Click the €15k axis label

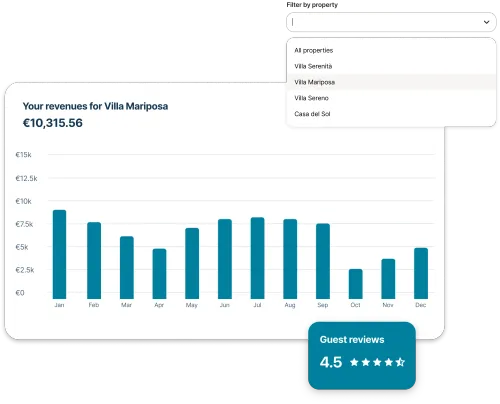point(23,155)
